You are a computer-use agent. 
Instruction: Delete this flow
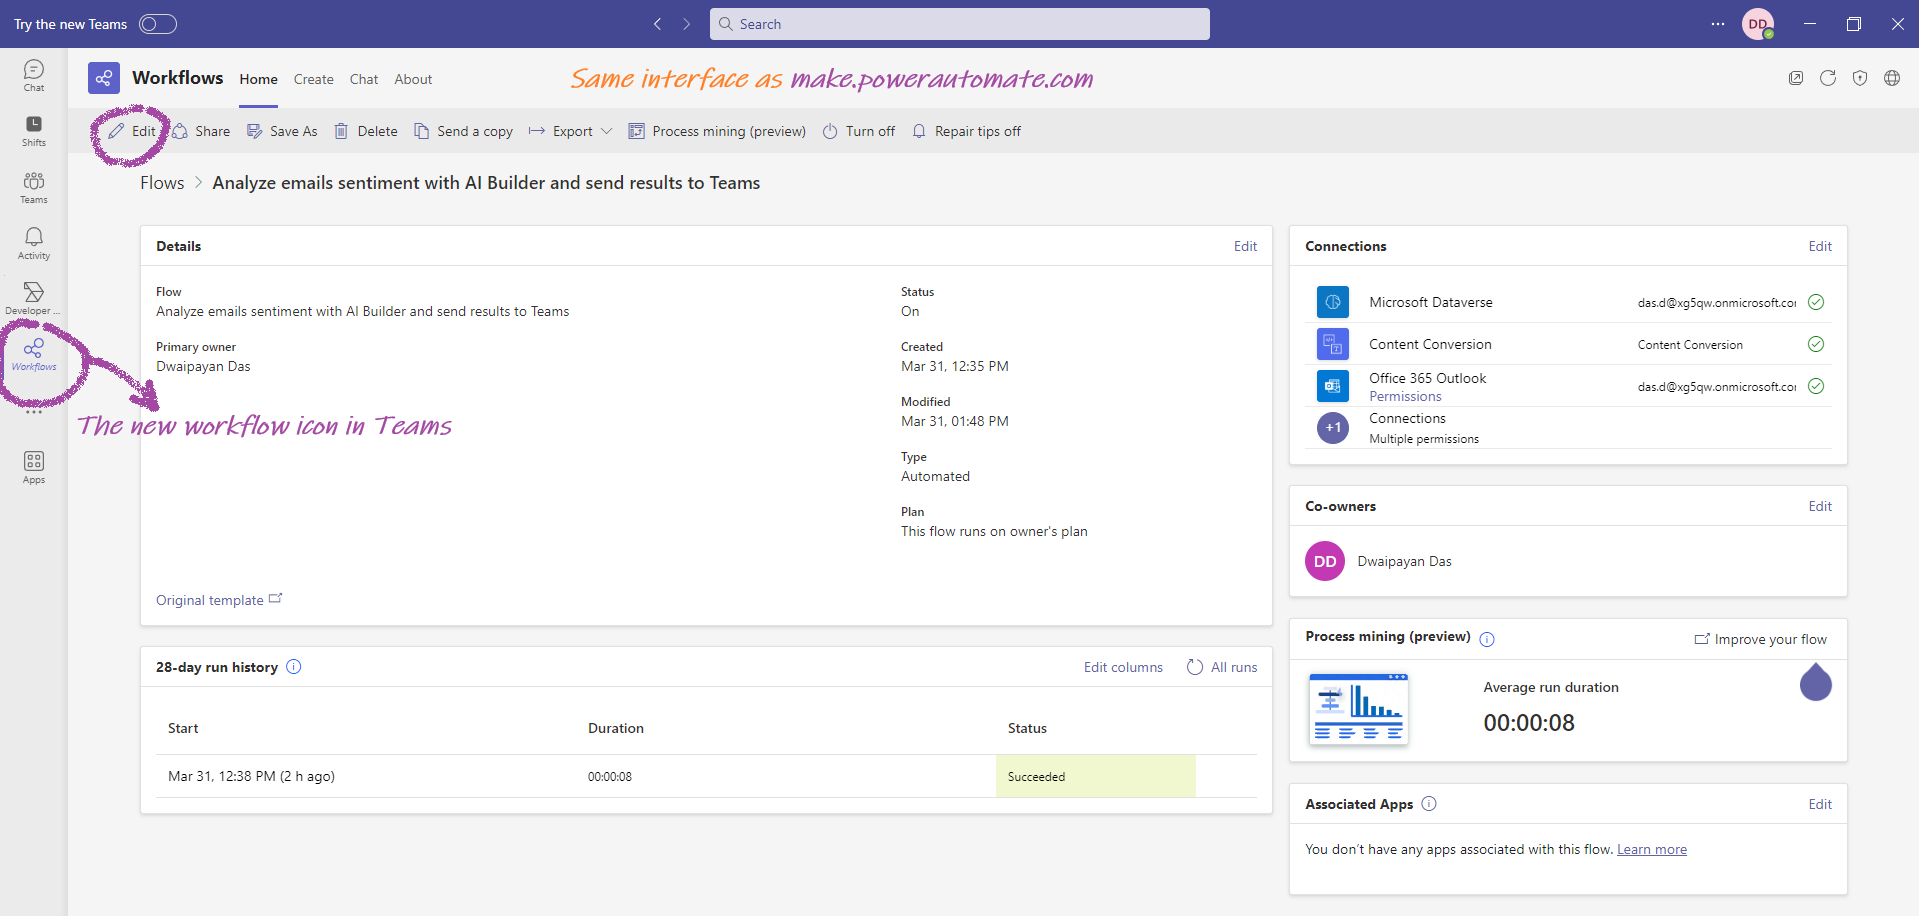pos(366,131)
